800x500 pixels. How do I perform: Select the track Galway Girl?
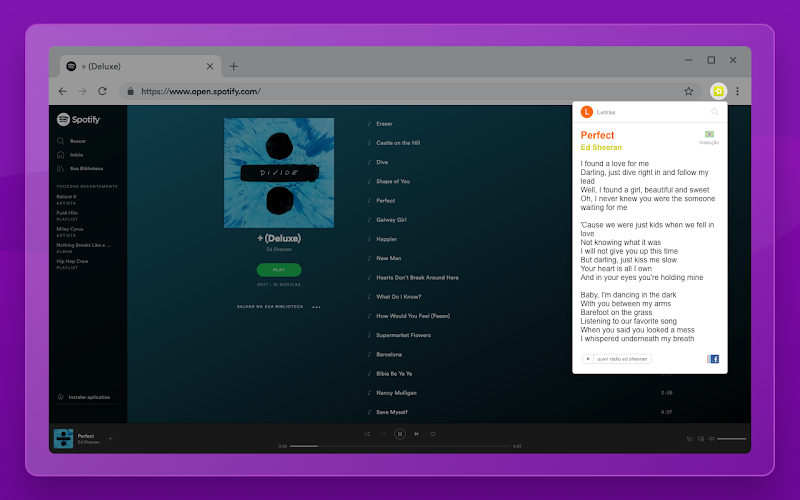point(391,220)
